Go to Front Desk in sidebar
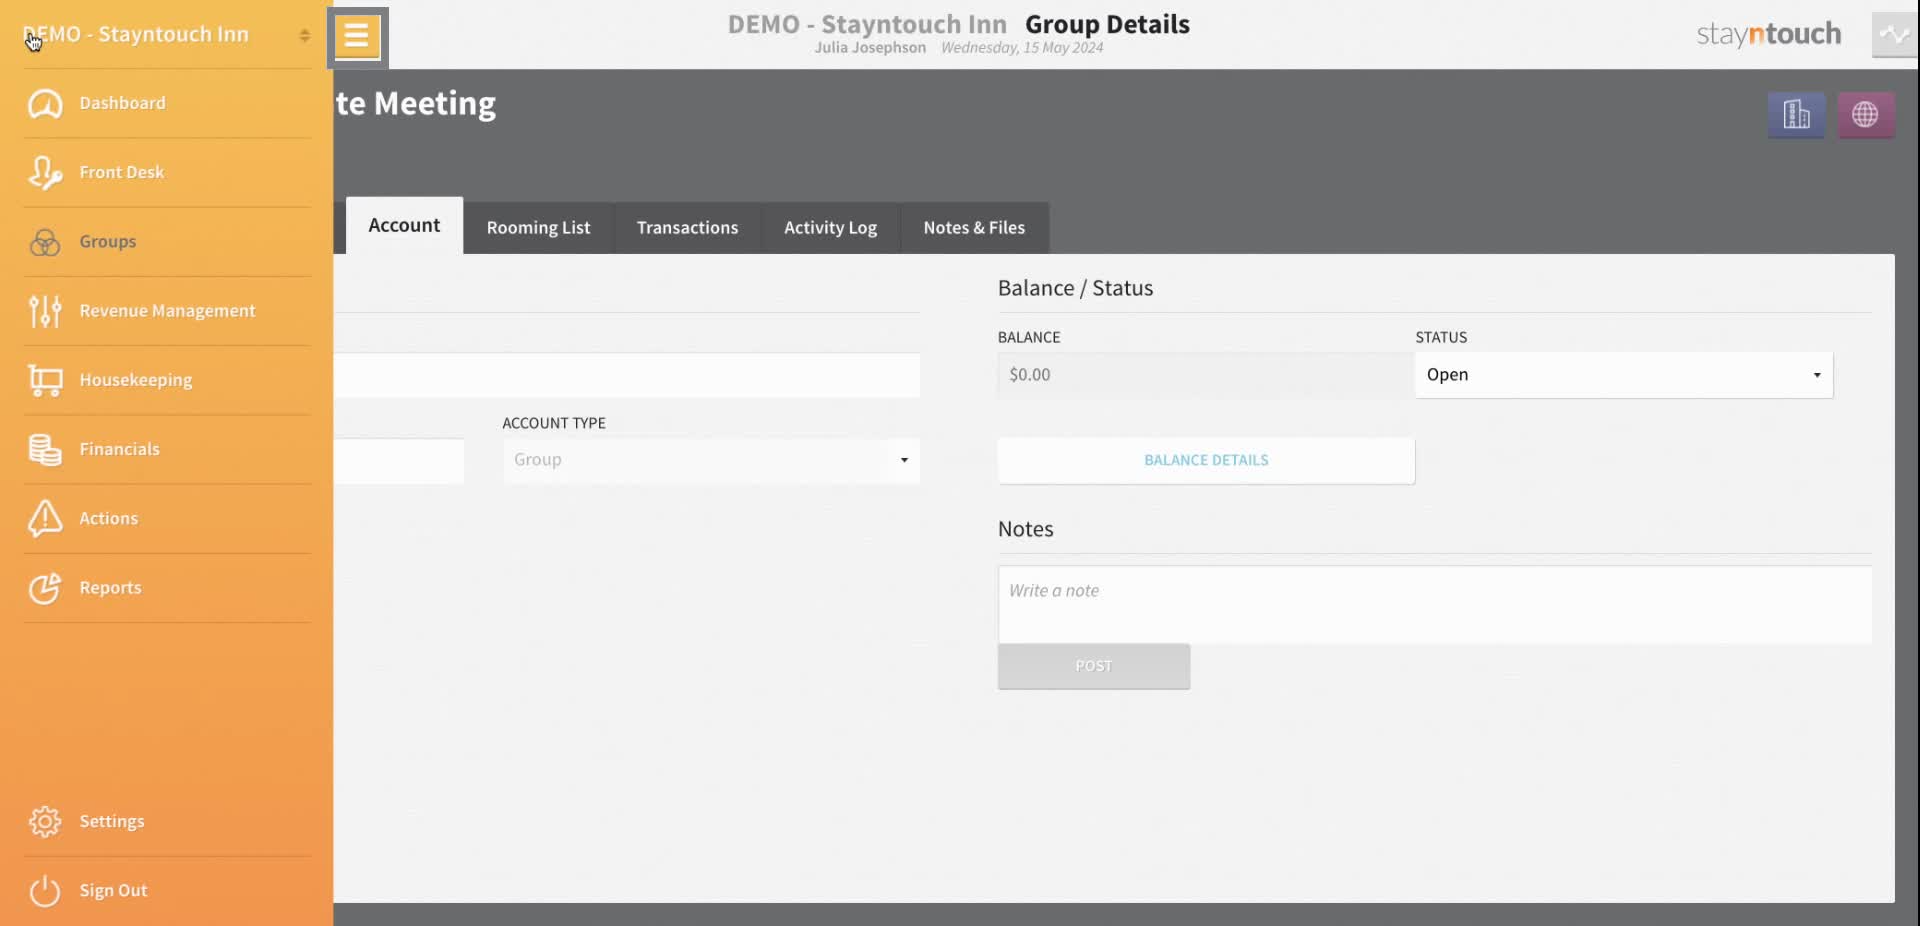1920x926 pixels. click(x=167, y=172)
